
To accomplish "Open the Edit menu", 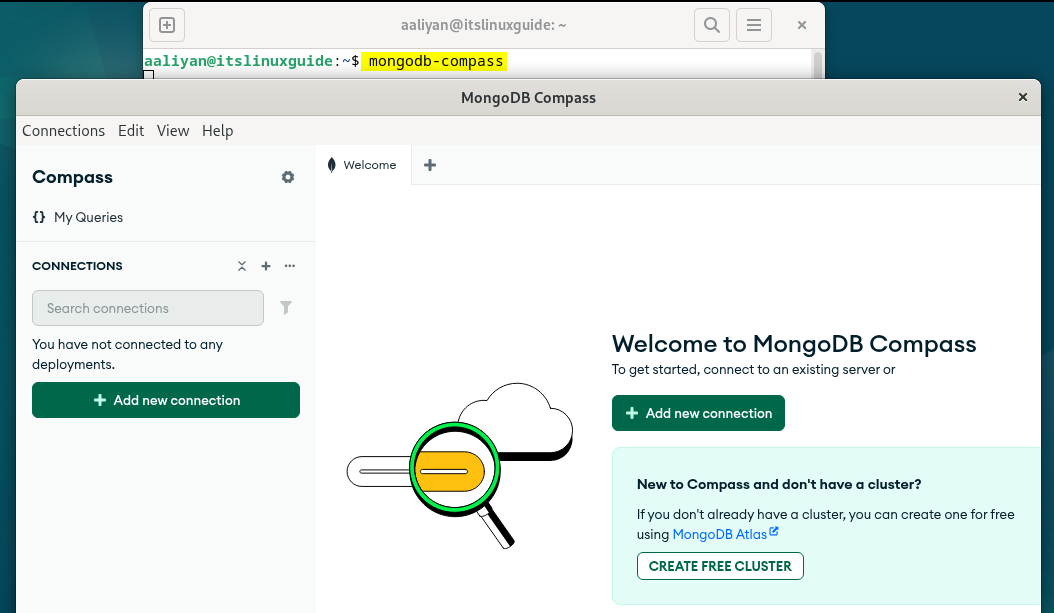I will (131, 131).
